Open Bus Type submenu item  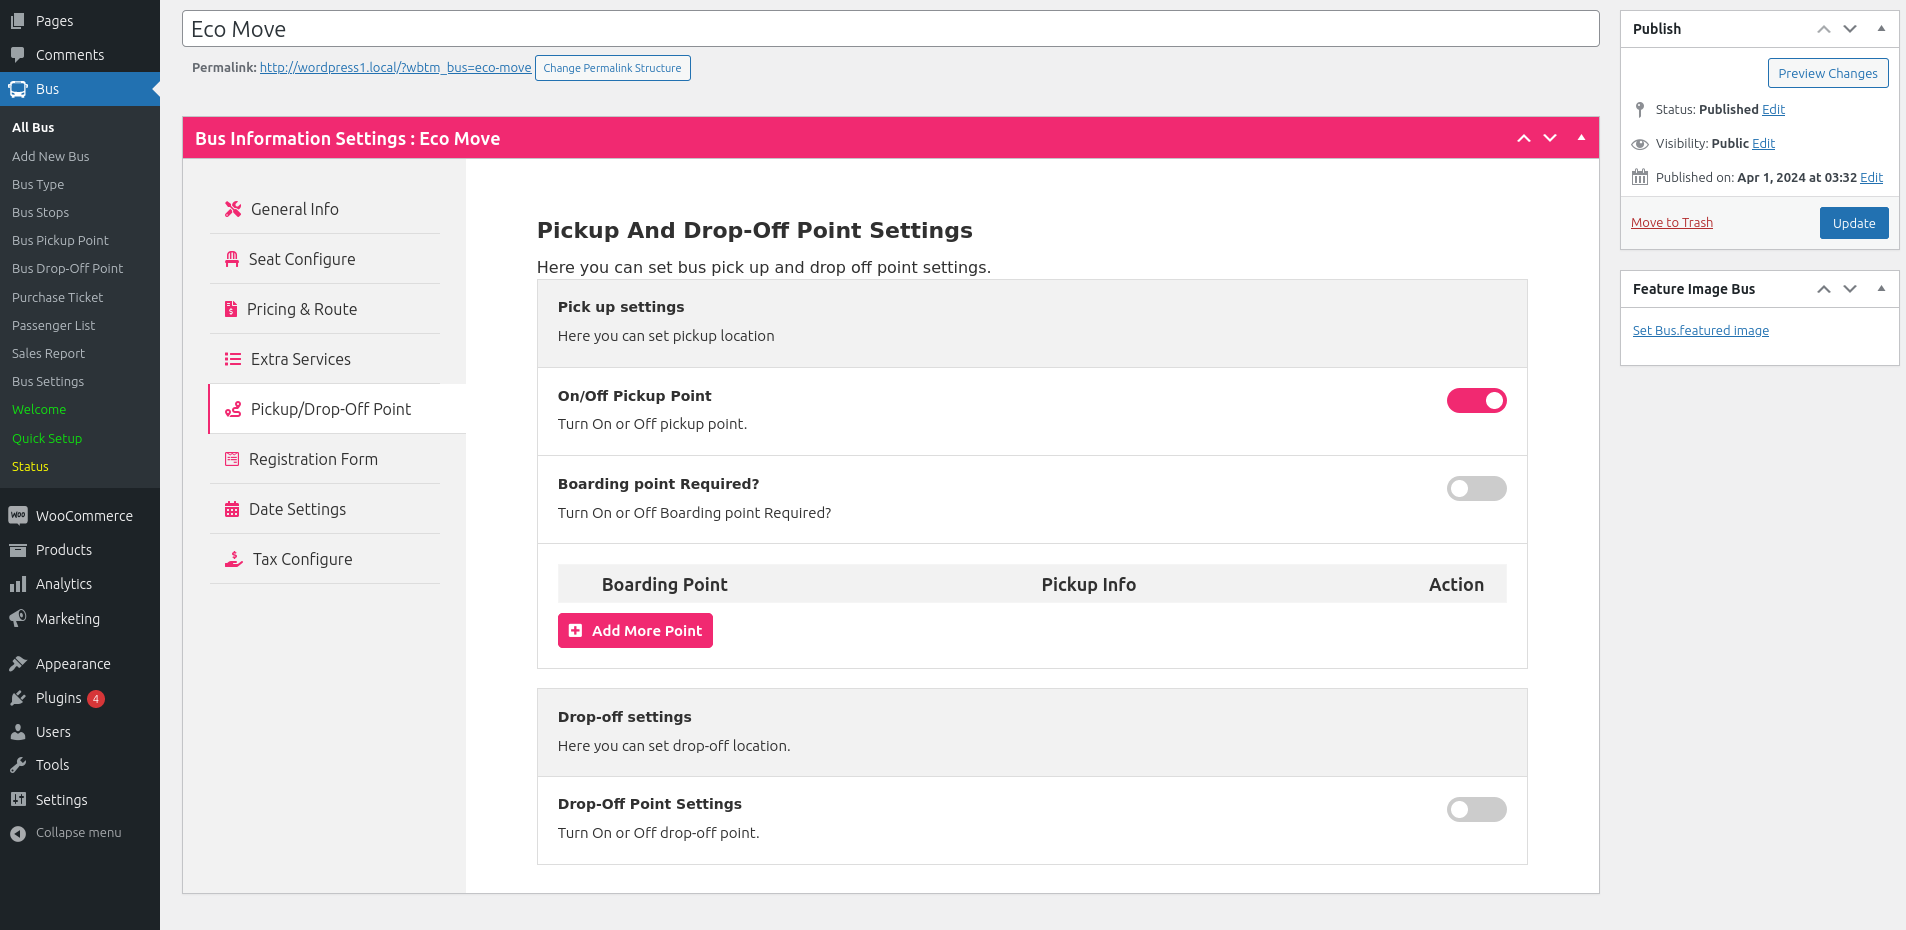[x=38, y=184]
